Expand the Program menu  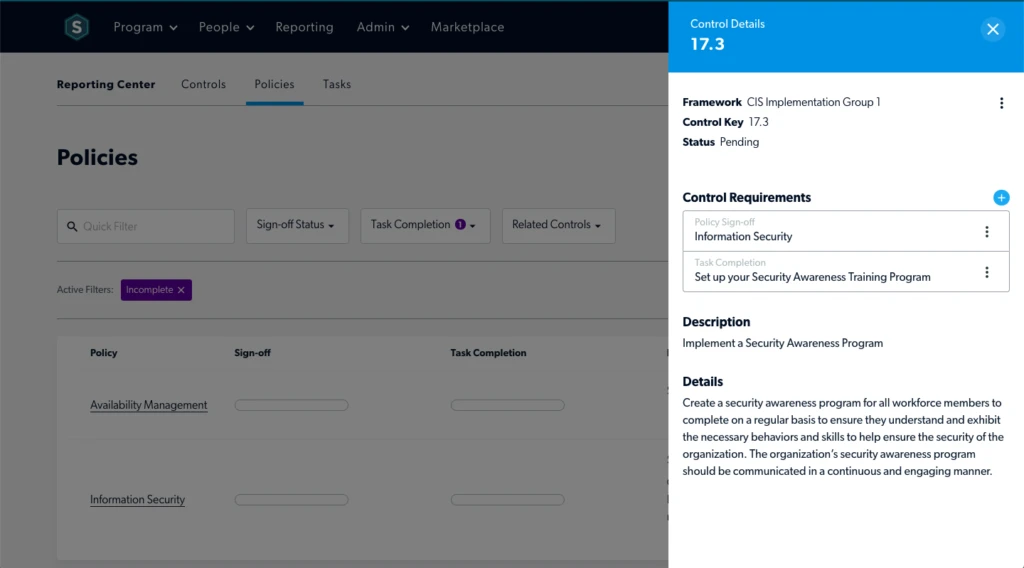click(x=145, y=28)
